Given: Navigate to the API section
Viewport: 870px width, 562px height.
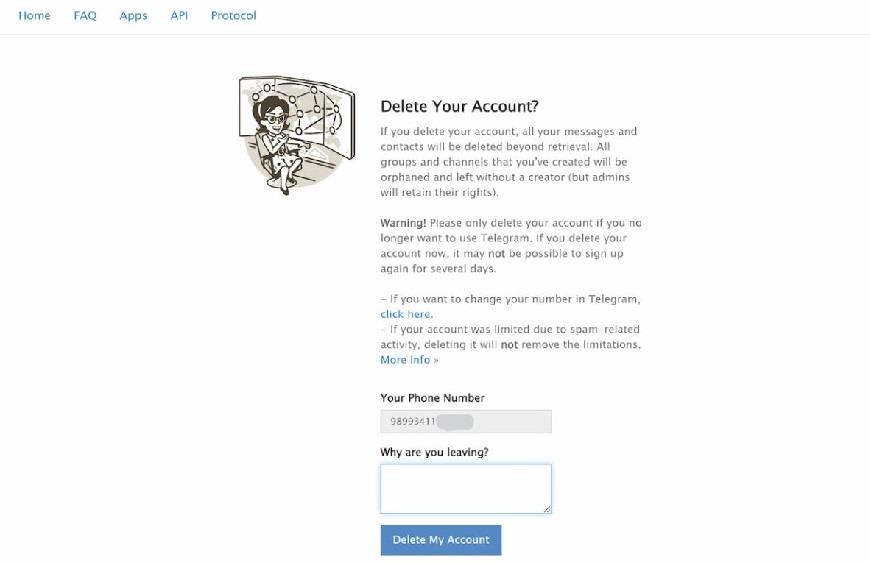Looking at the screenshot, I should click(179, 16).
